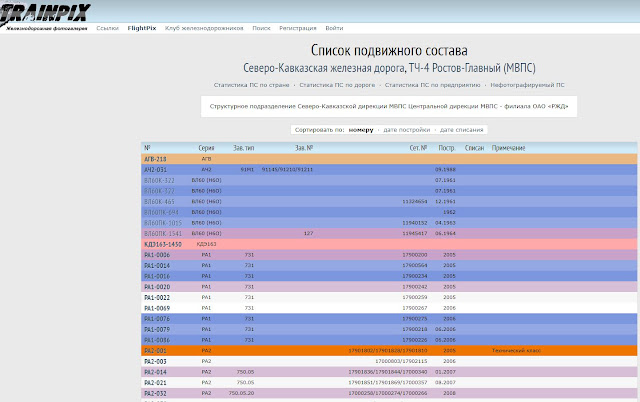640x402 pixels.
Task: Click heading Список подвижного состава
Action: click(389, 51)
